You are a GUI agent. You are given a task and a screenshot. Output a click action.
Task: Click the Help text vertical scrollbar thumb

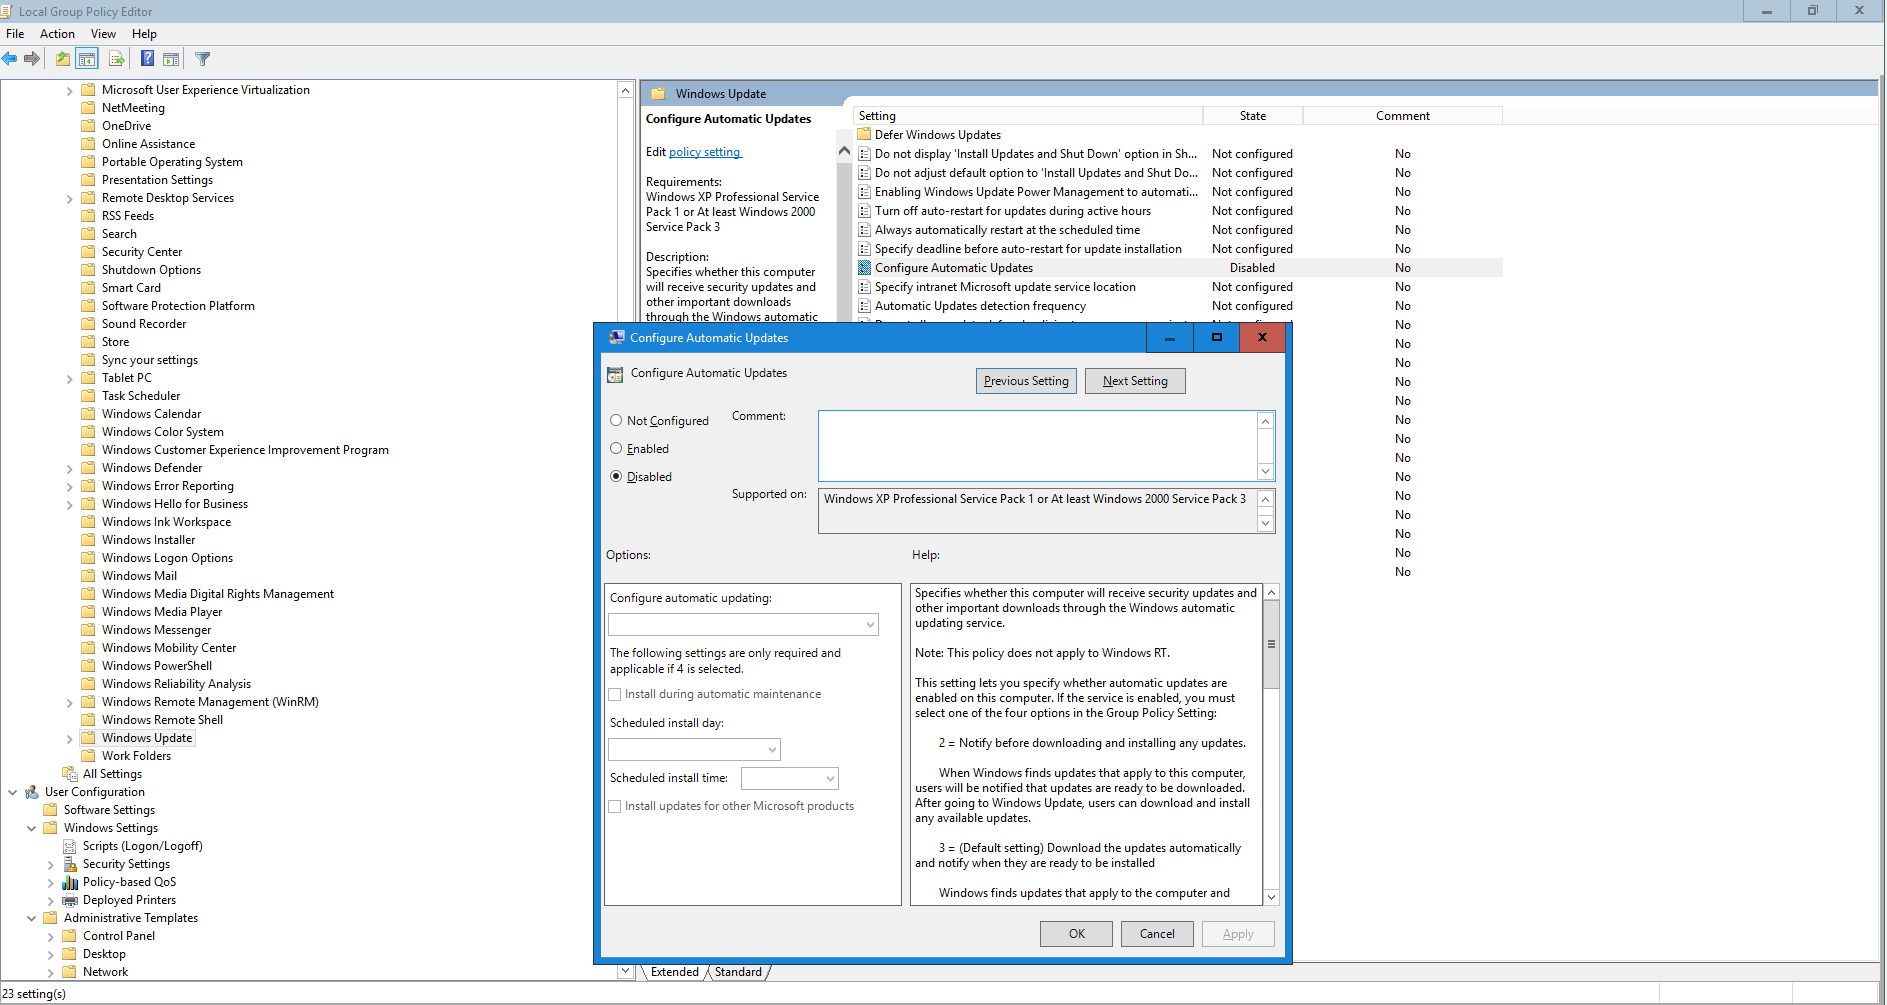click(1271, 646)
